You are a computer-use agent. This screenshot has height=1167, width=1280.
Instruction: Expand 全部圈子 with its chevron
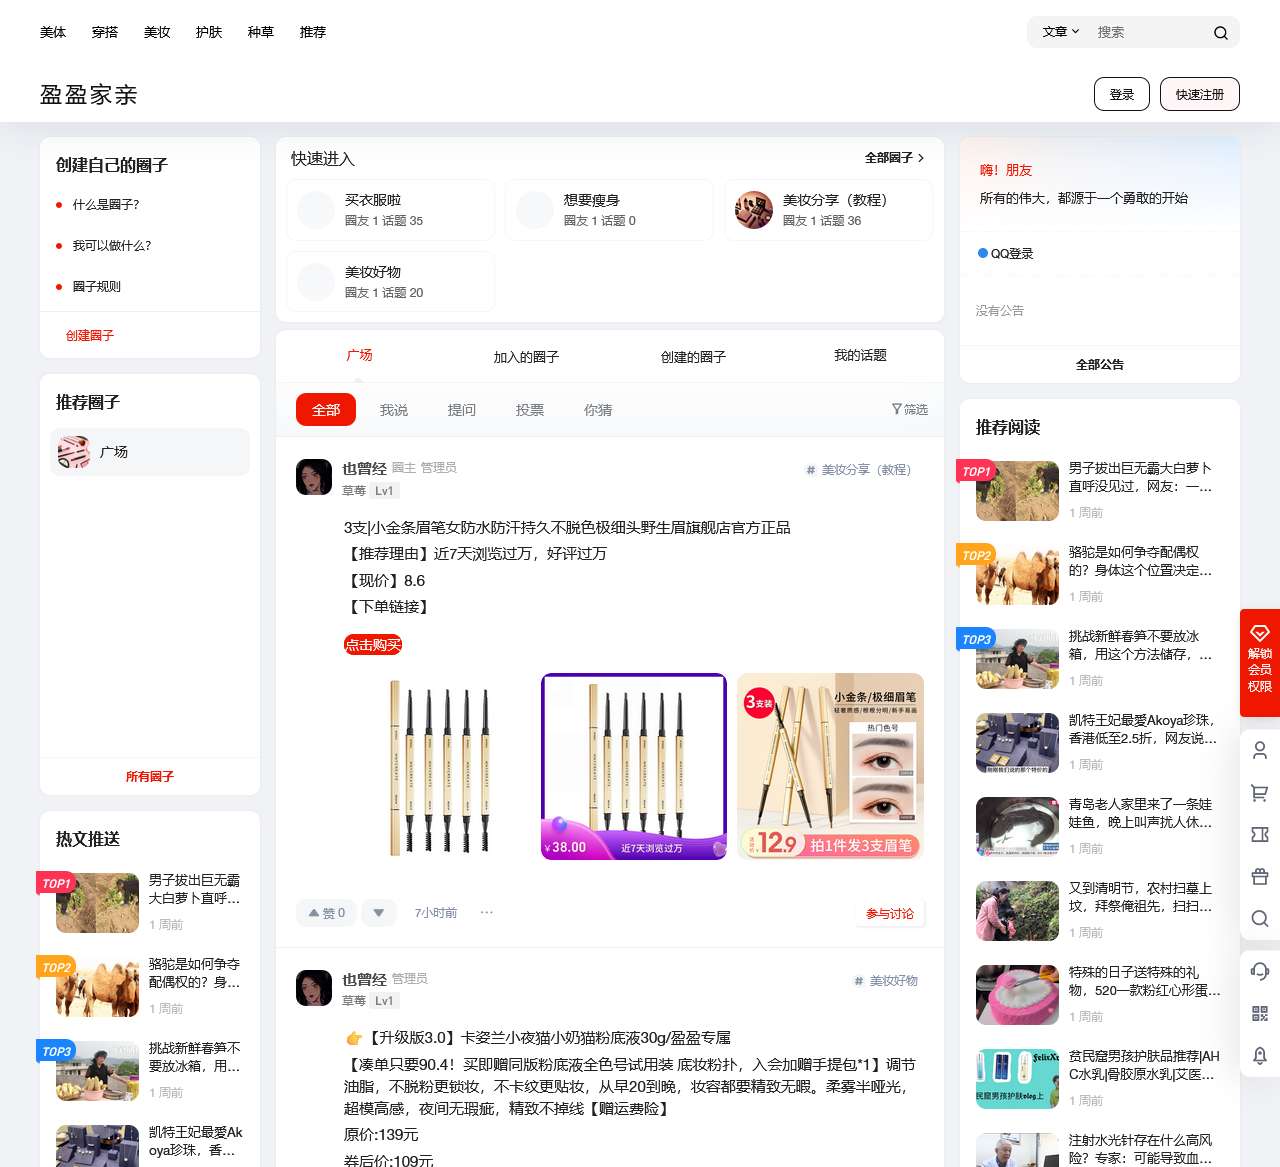[x=891, y=158]
